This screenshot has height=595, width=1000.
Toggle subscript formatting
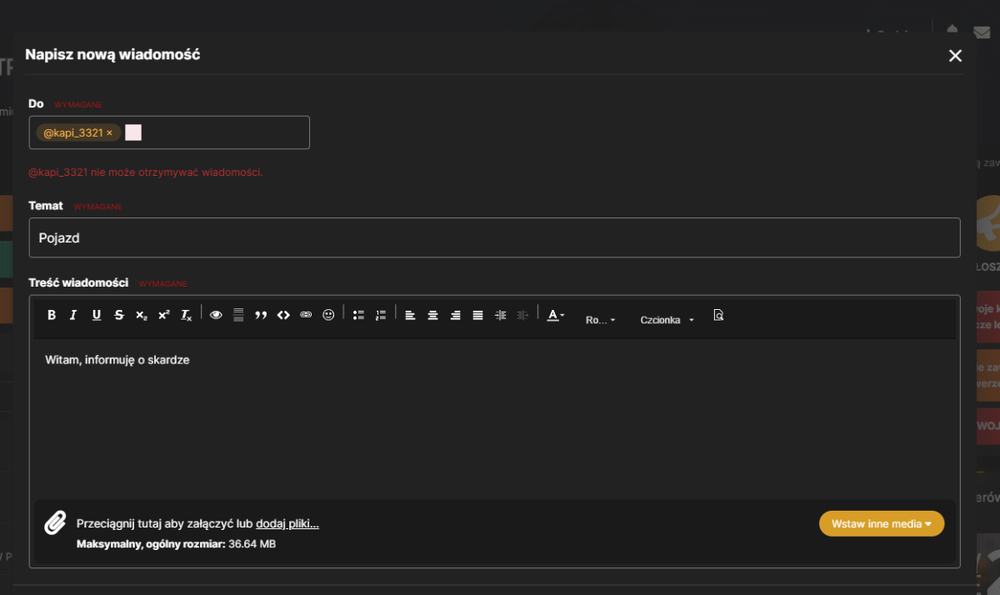(x=142, y=315)
